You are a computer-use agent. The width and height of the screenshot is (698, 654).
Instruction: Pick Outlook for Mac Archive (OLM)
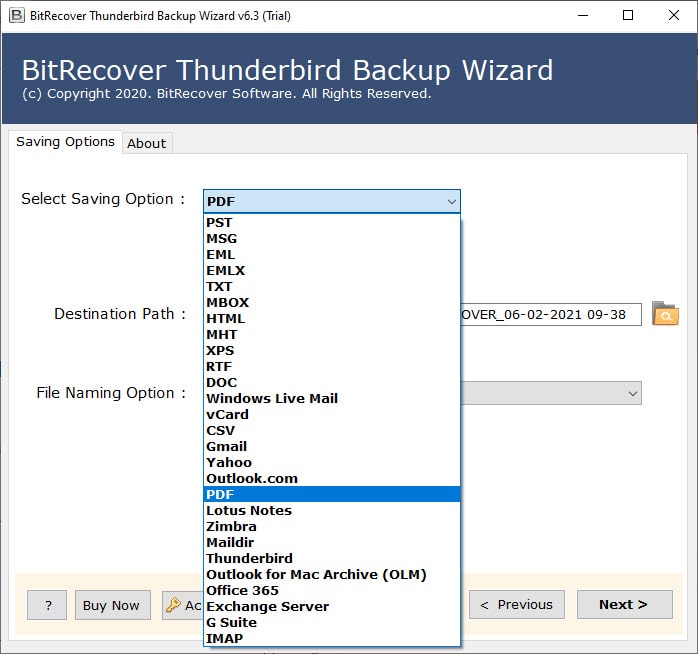click(332, 575)
